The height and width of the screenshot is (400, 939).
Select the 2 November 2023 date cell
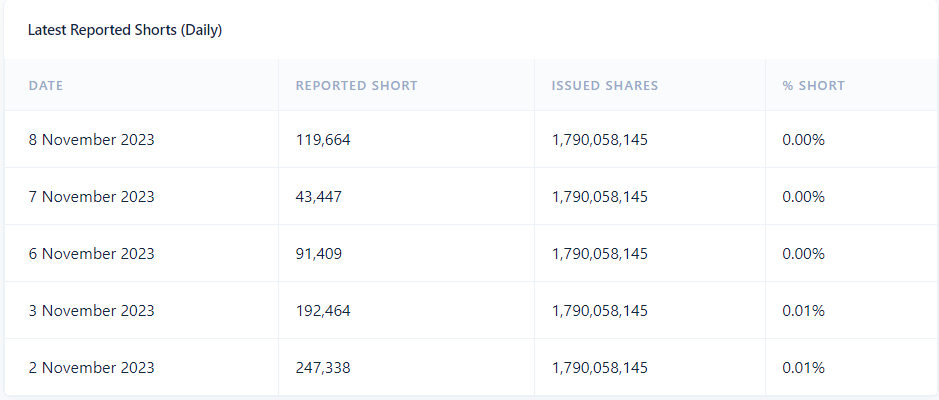(91, 368)
